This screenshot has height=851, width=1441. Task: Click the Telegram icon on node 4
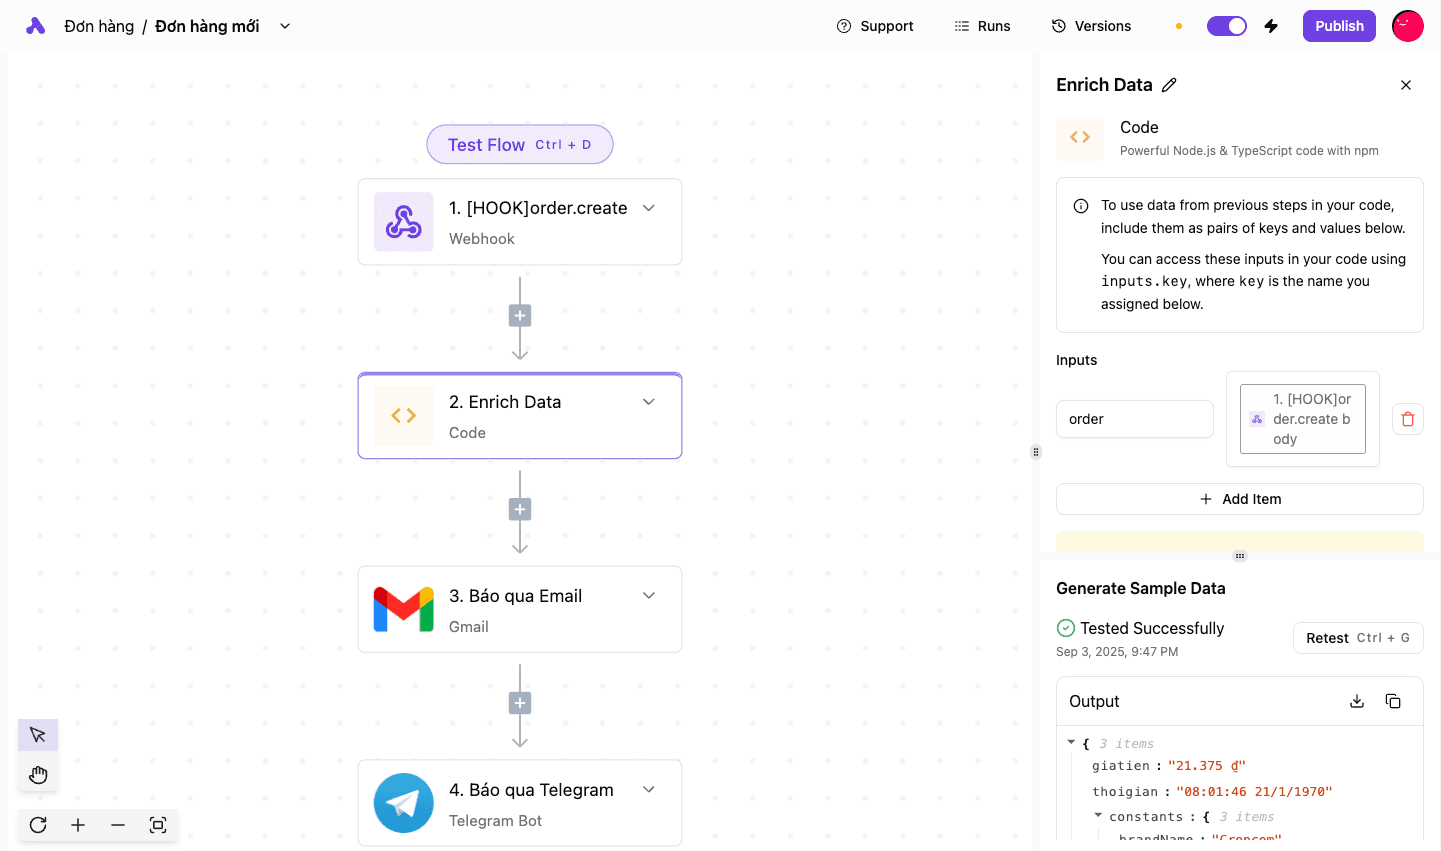[x=403, y=802]
